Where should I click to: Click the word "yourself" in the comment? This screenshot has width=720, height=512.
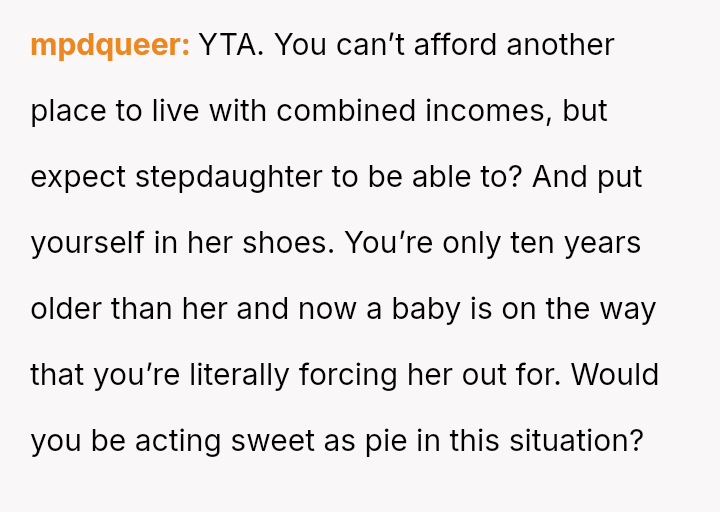click(87, 244)
